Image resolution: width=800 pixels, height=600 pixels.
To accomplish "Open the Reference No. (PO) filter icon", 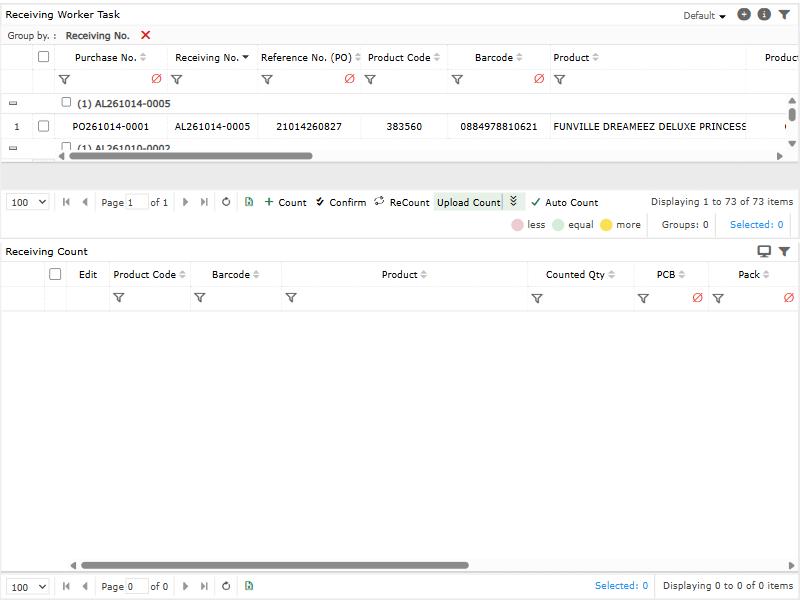I will [x=267, y=80].
